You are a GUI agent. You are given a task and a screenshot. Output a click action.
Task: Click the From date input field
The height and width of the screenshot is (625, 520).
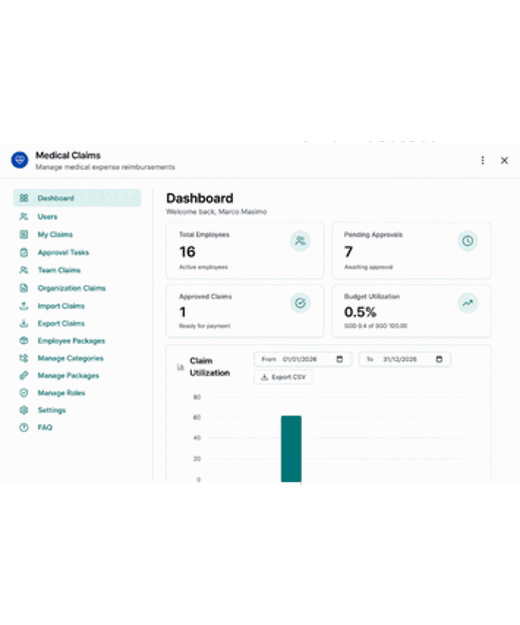[x=303, y=359]
